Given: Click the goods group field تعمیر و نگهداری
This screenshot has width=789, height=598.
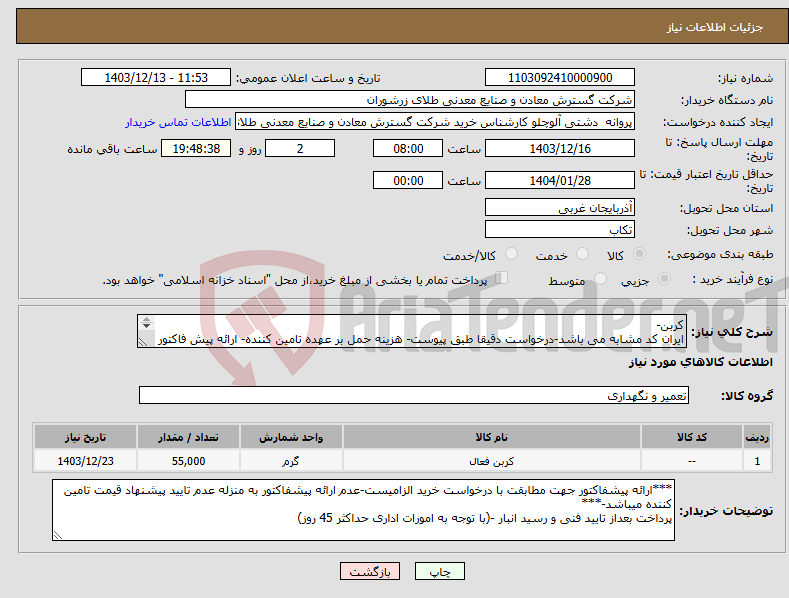Looking at the screenshot, I should tap(414, 396).
